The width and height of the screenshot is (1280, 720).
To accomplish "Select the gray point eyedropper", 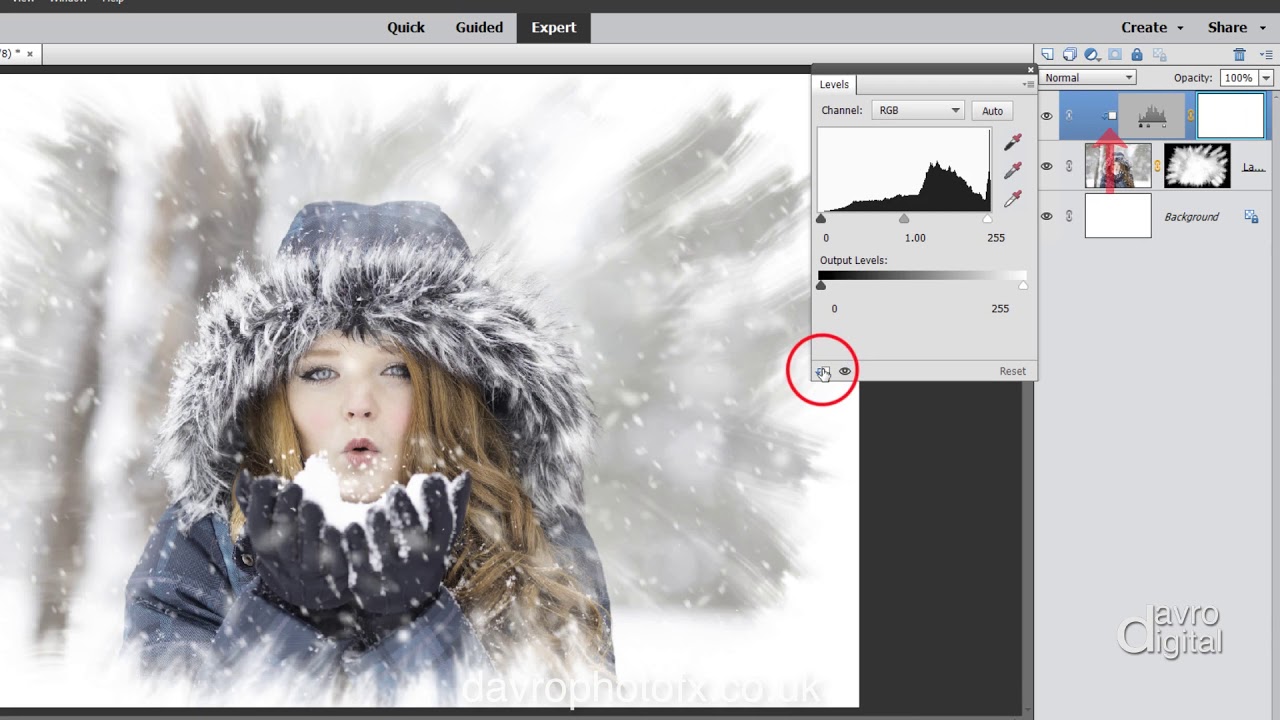I will 1013,170.
